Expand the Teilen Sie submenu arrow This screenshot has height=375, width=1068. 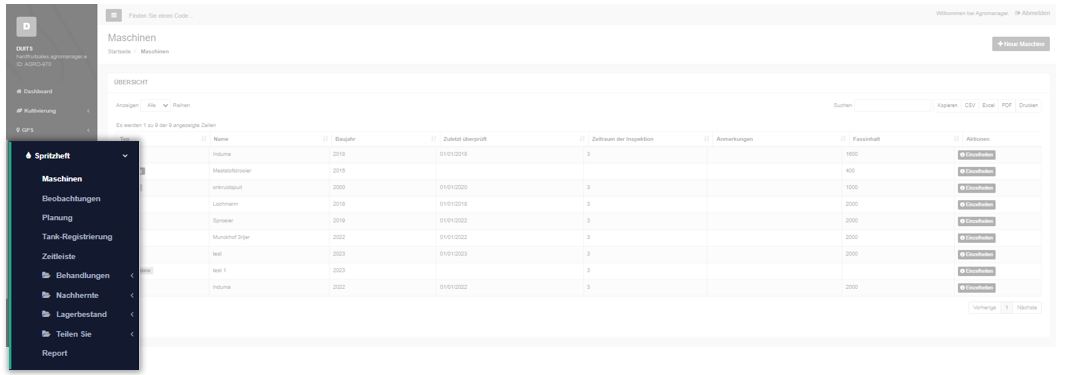[x=131, y=334]
